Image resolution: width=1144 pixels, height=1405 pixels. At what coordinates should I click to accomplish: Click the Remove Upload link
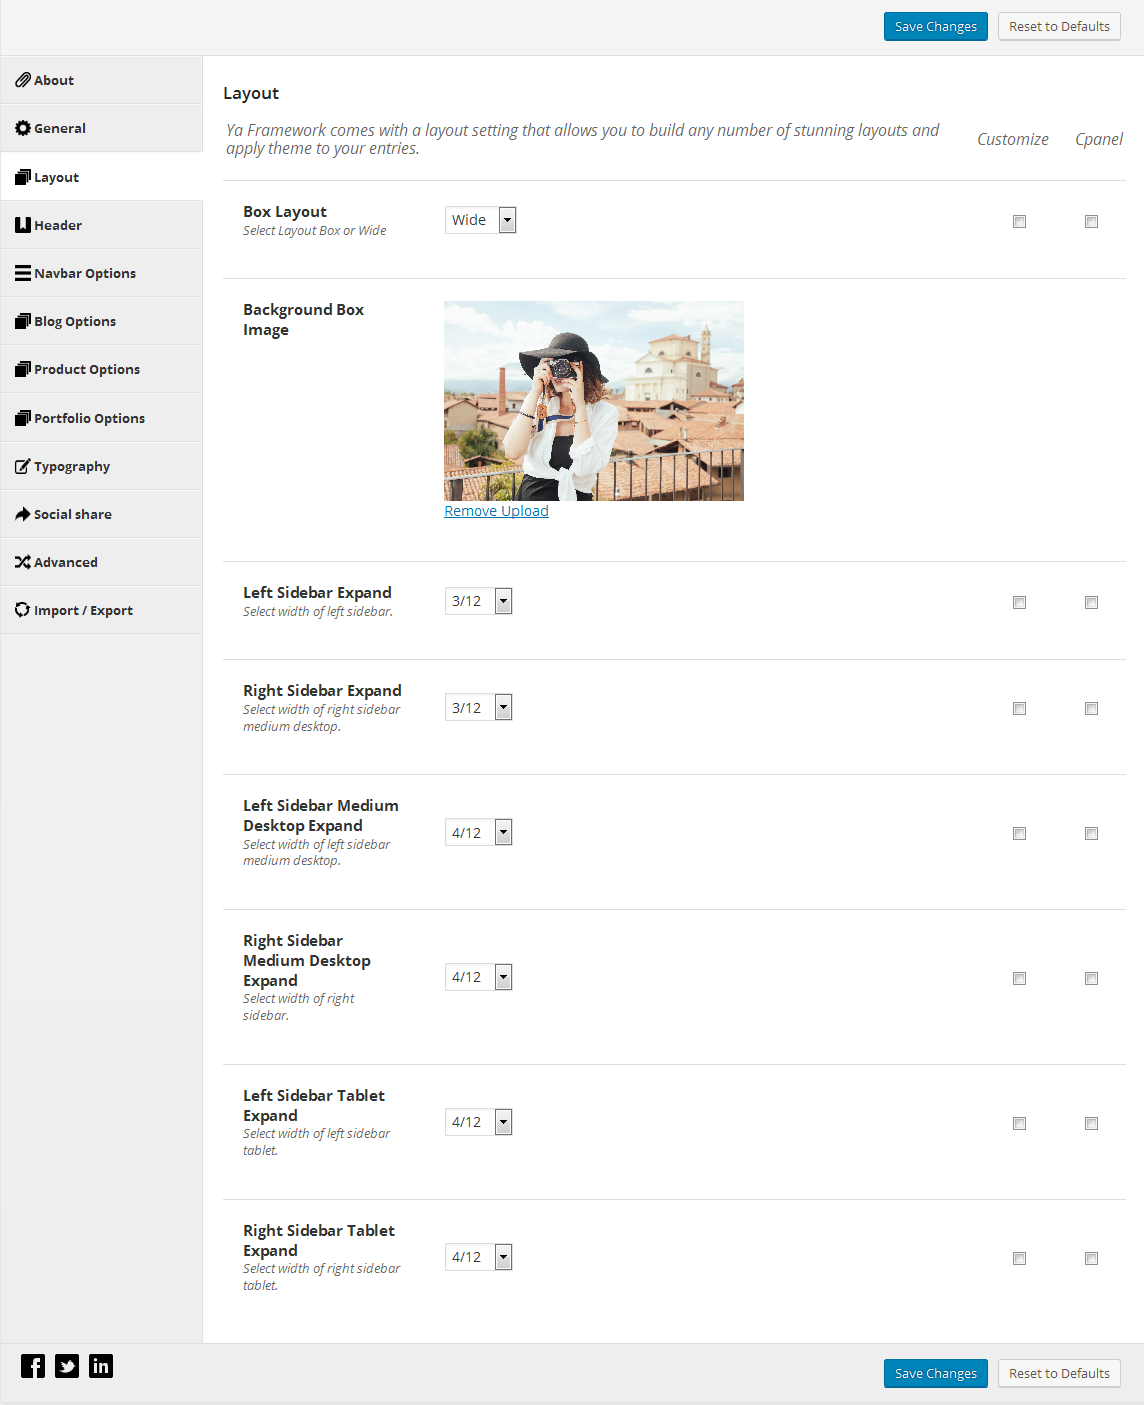click(x=496, y=511)
